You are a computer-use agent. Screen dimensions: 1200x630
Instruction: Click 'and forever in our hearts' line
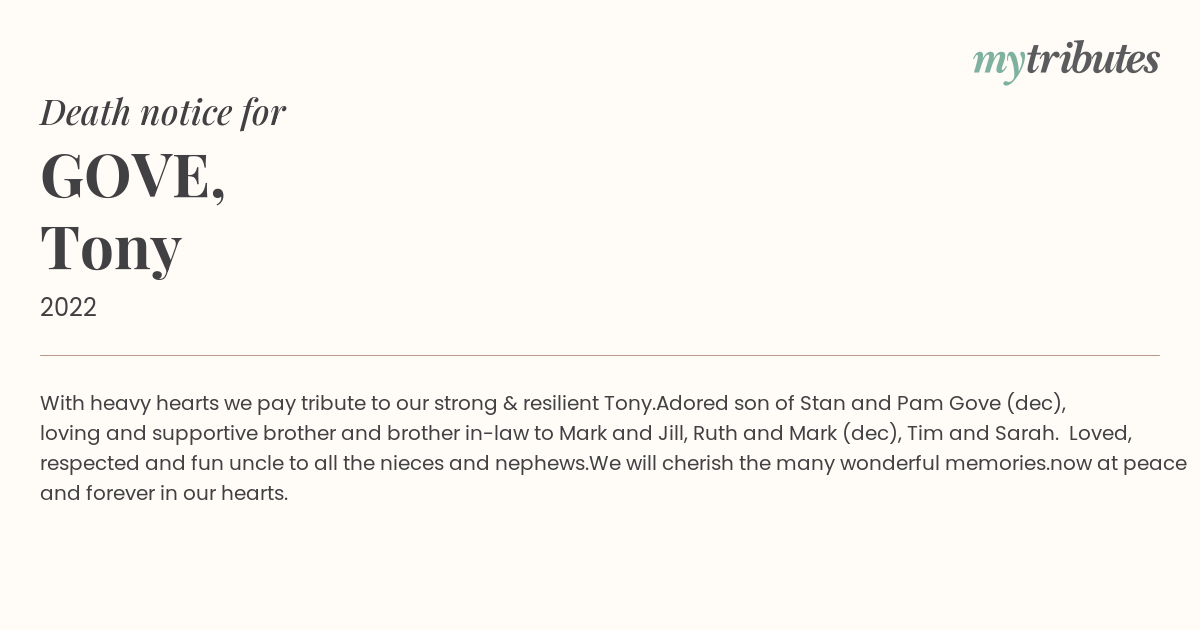click(164, 493)
